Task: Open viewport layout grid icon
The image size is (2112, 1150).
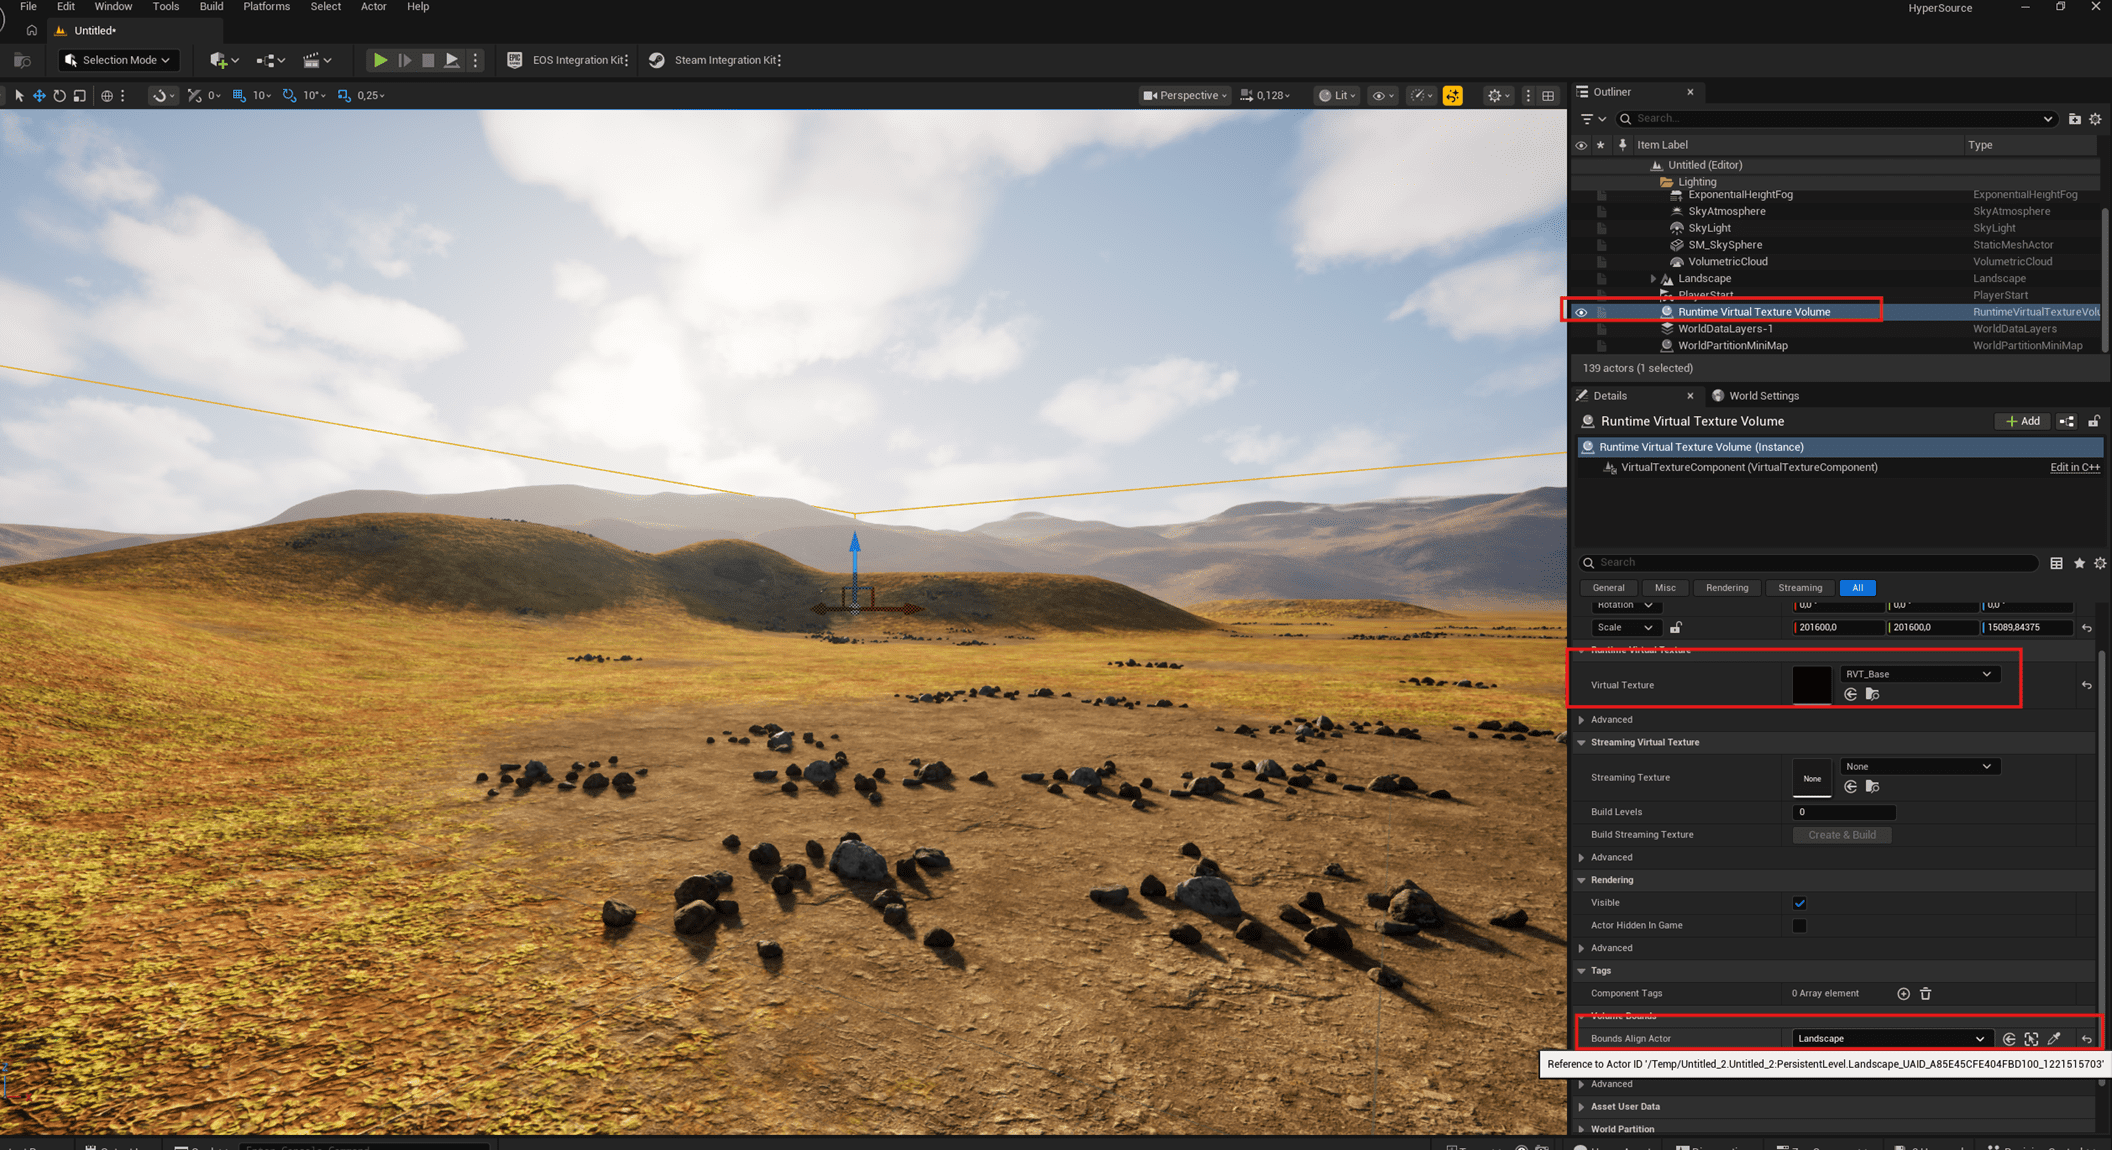Action: pyautogui.click(x=1548, y=95)
